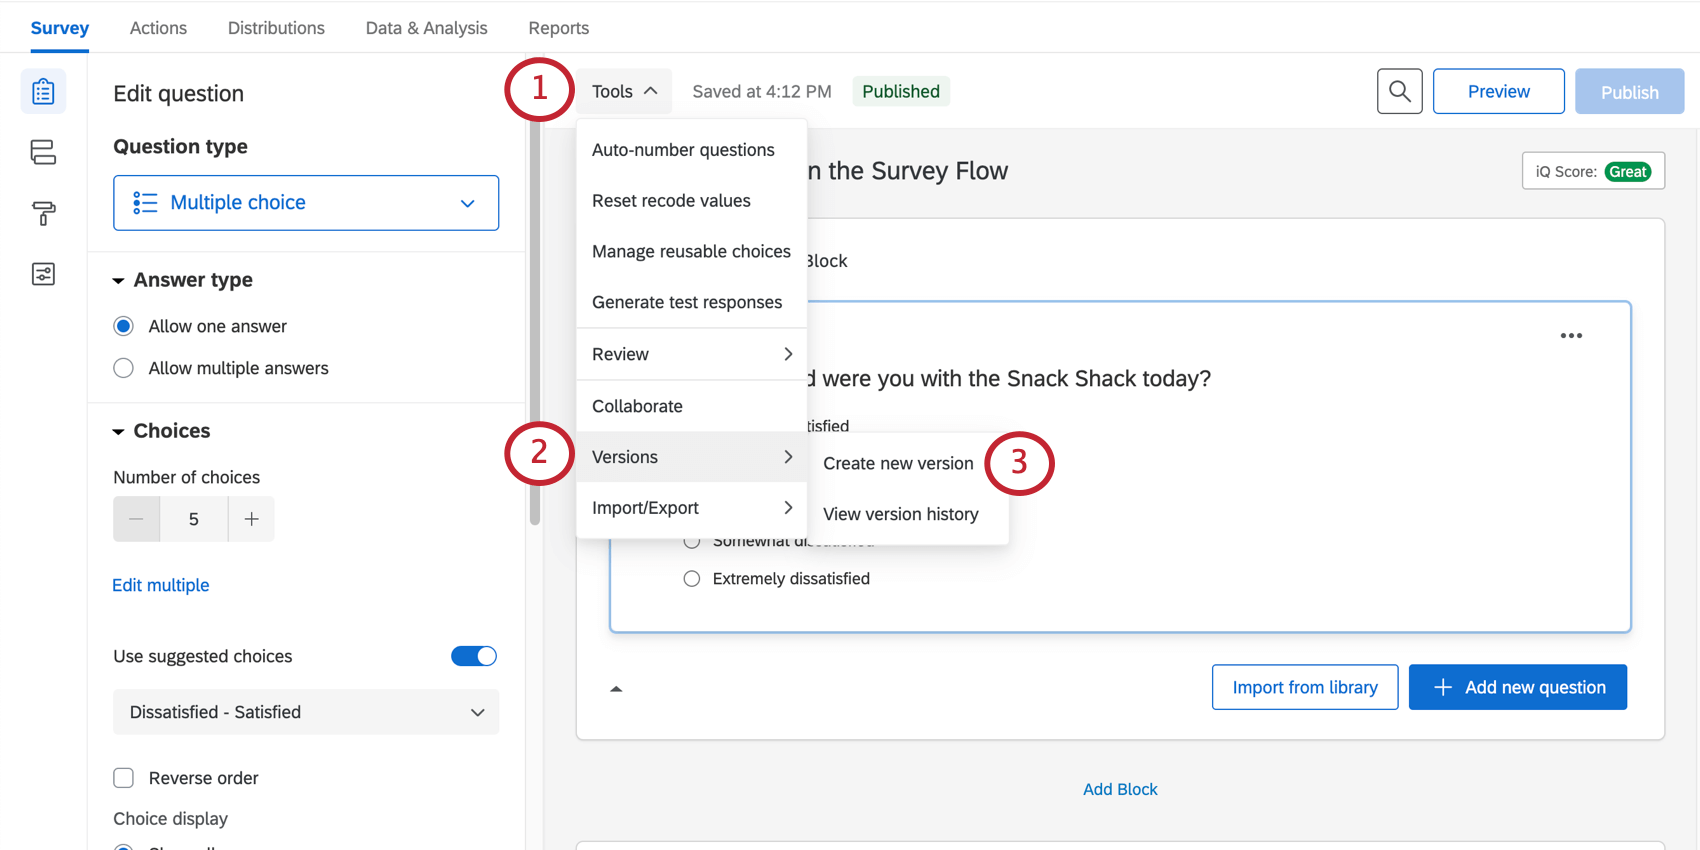Collapse the Answer type section
Viewport: 1700px width, 850px height.
(119, 281)
